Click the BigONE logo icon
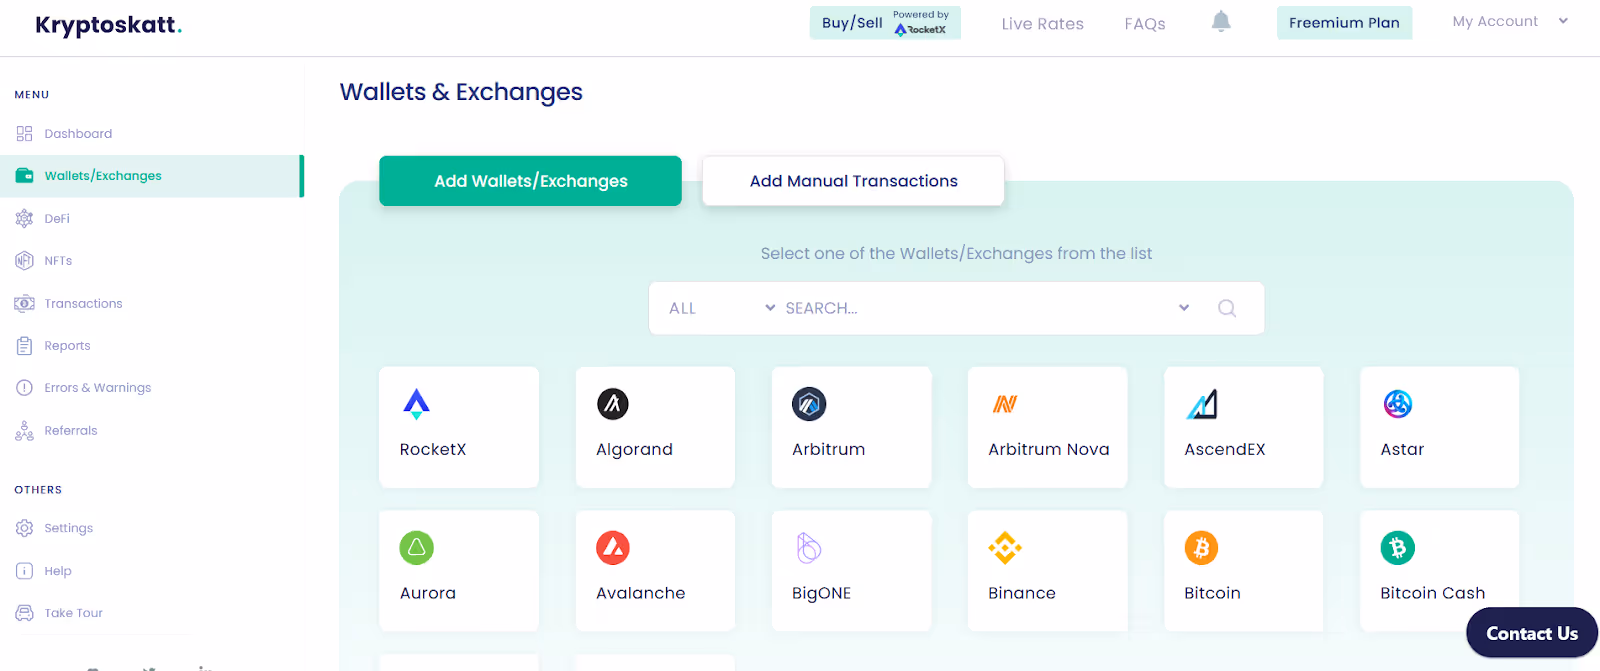 pyautogui.click(x=809, y=548)
